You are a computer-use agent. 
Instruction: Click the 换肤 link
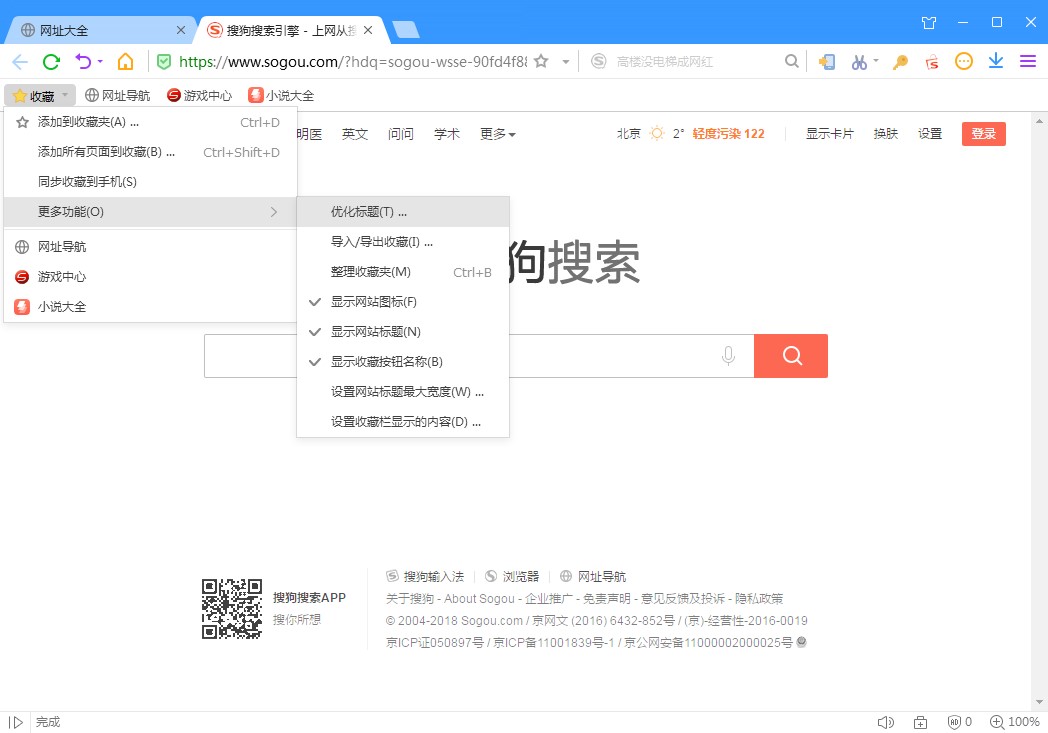click(886, 134)
